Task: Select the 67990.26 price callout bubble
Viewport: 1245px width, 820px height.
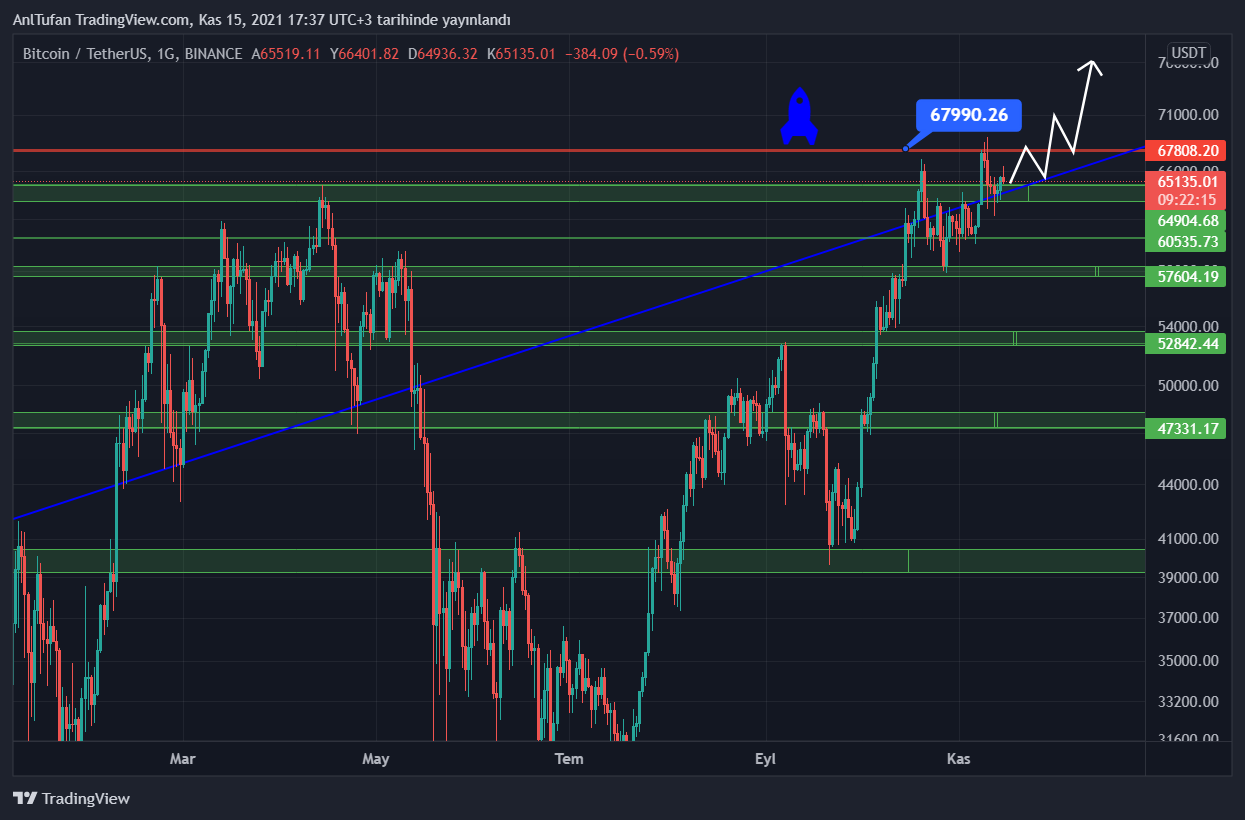Action: click(x=967, y=115)
